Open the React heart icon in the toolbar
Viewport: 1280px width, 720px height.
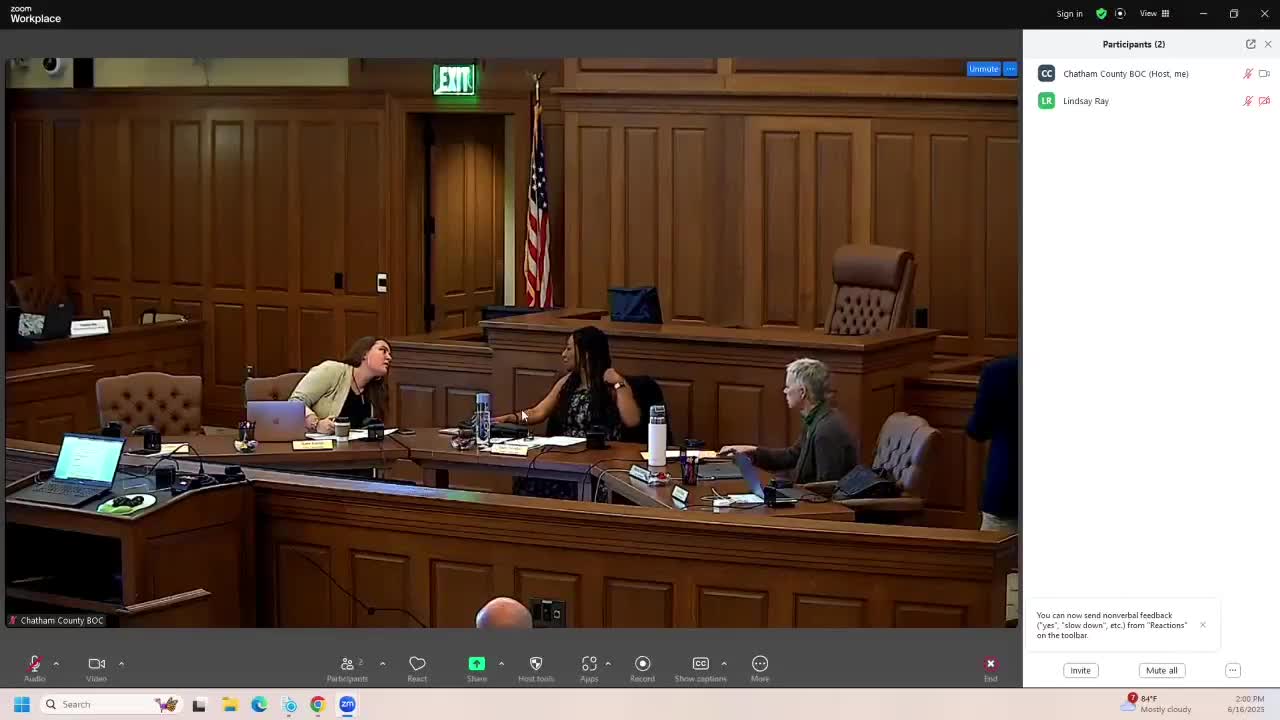coord(417,668)
